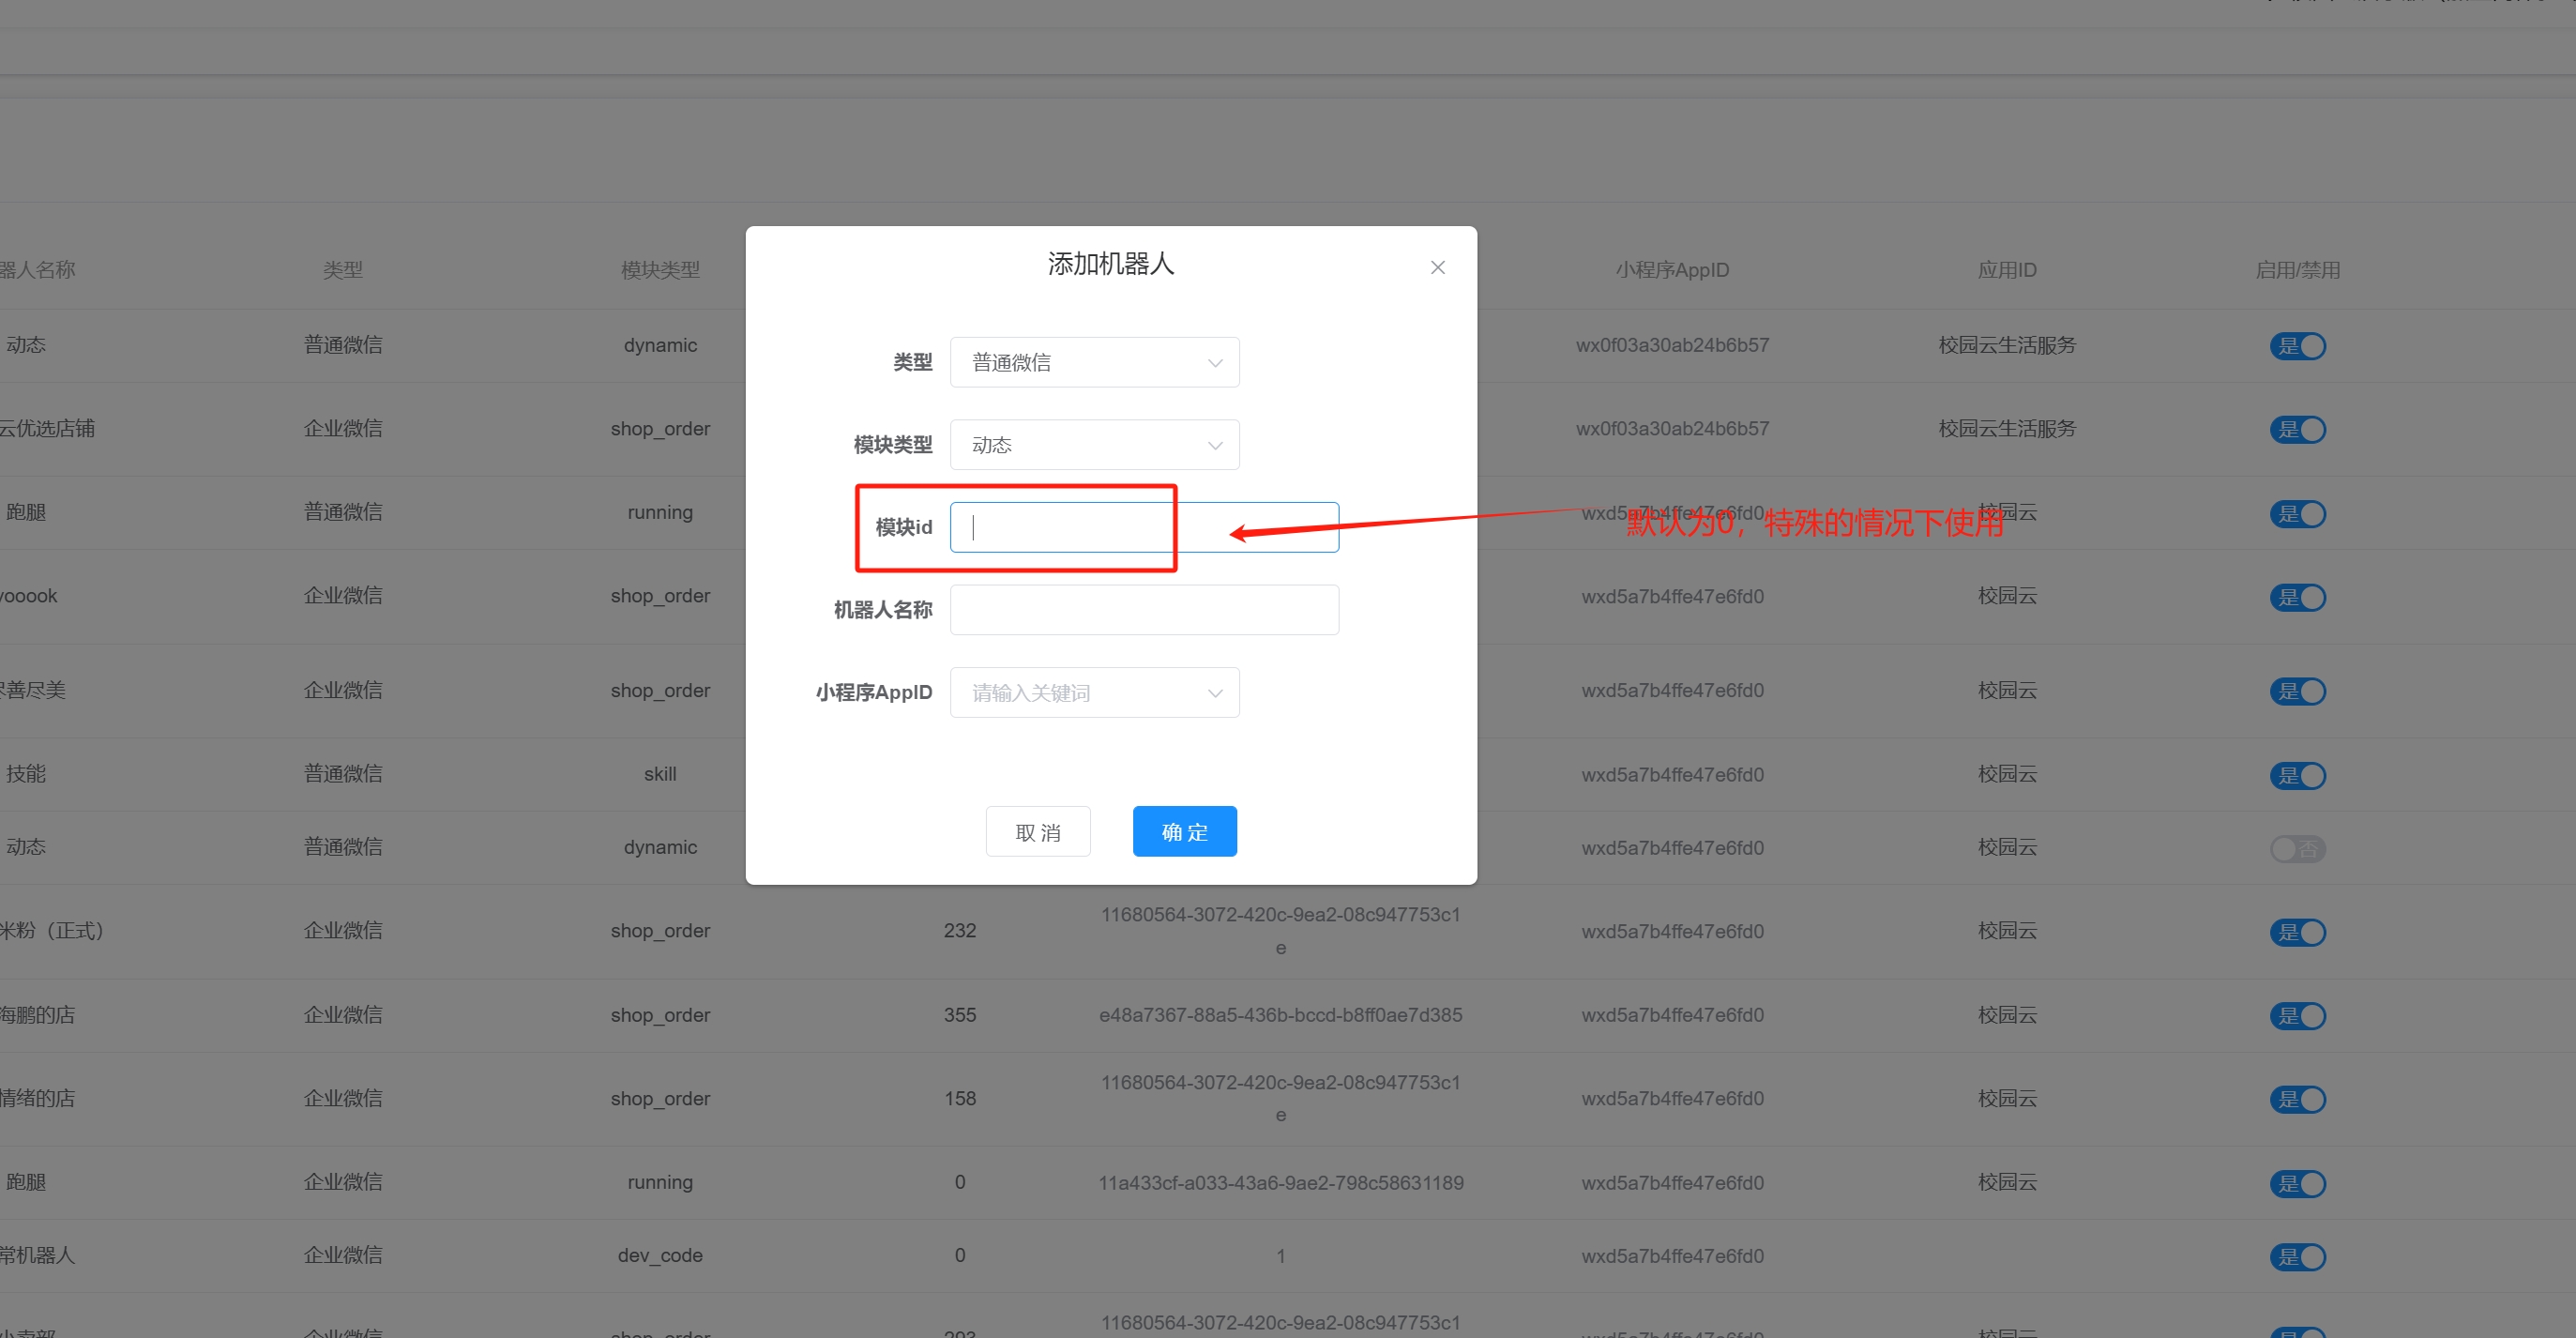Click 校园云生活服务 in the first row
This screenshot has width=2576, height=1338.
(2007, 345)
